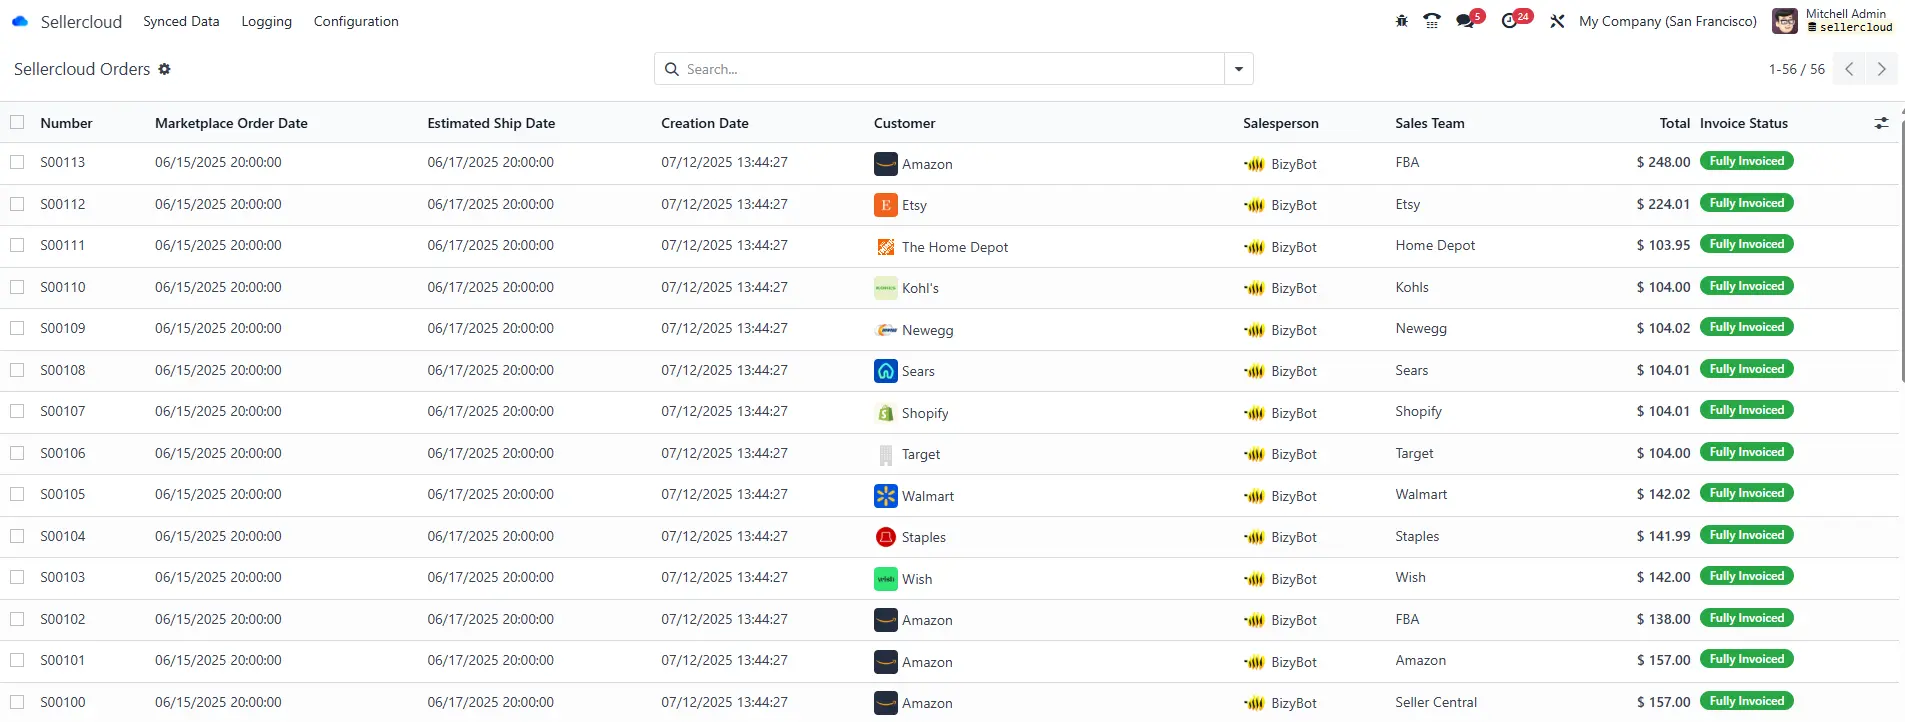Image resolution: width=1905 pixels, height=722 pixels.
Task: Click the magnifier search icon
Action: (x=672, y=69)
